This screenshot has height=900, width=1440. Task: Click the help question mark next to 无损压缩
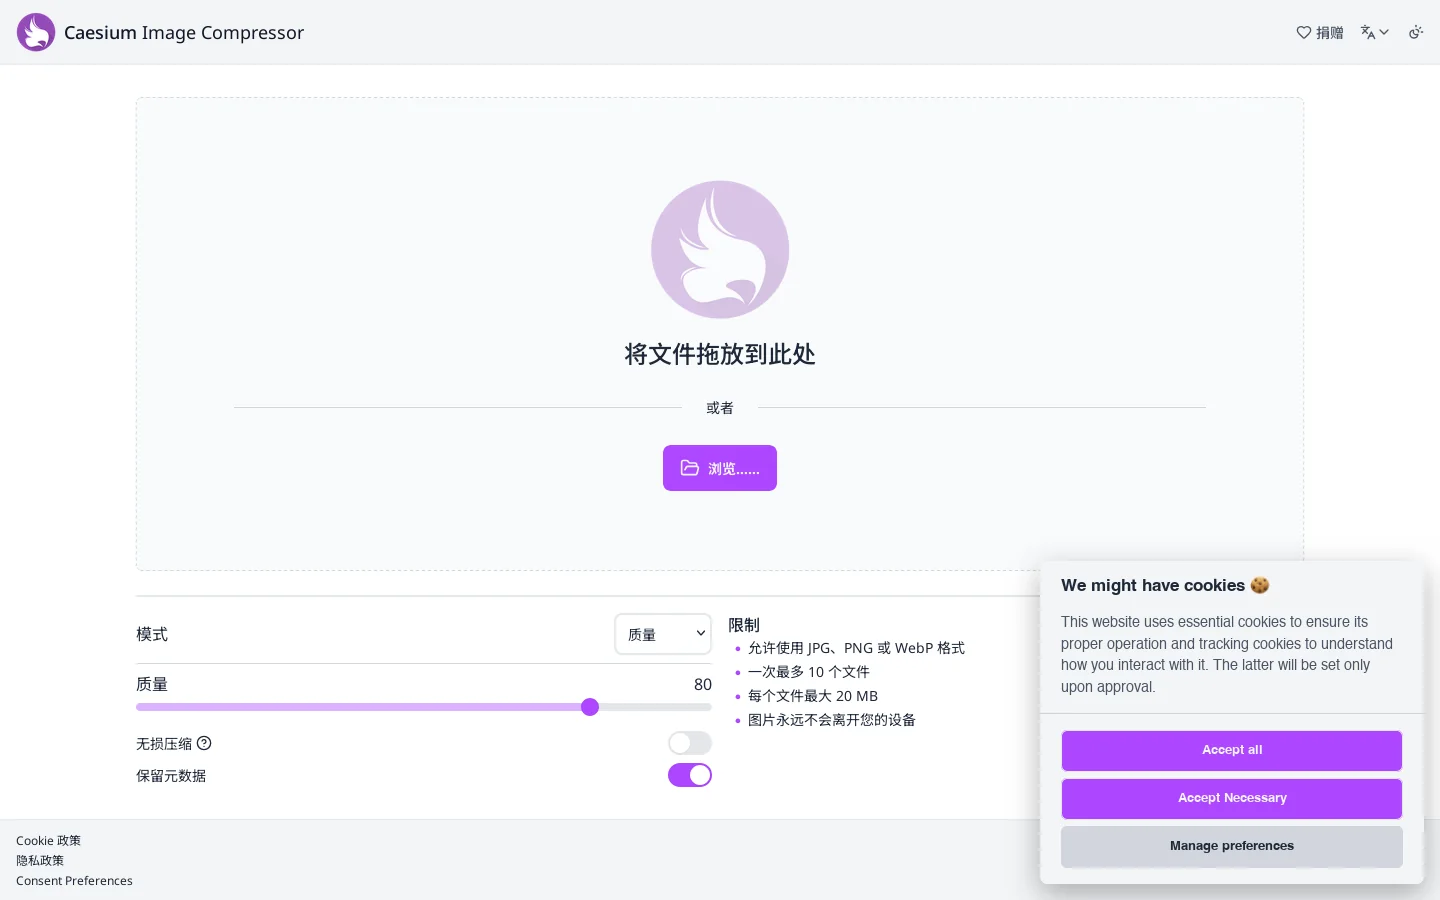[x=204, y=743]
